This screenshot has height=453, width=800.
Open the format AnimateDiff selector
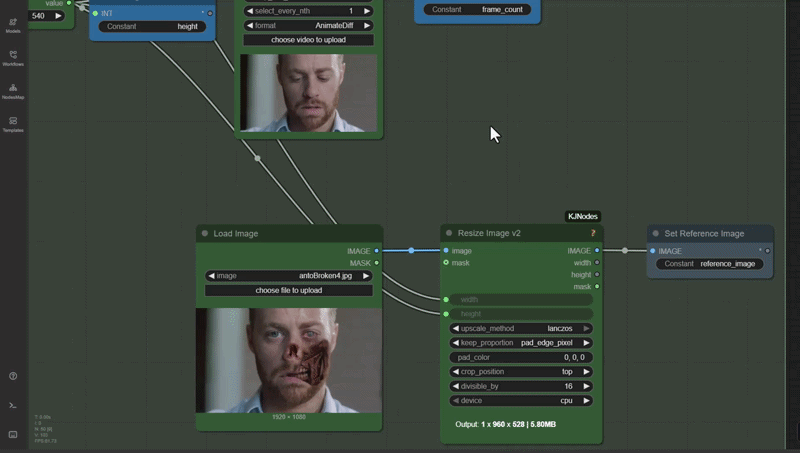point(309,25)
